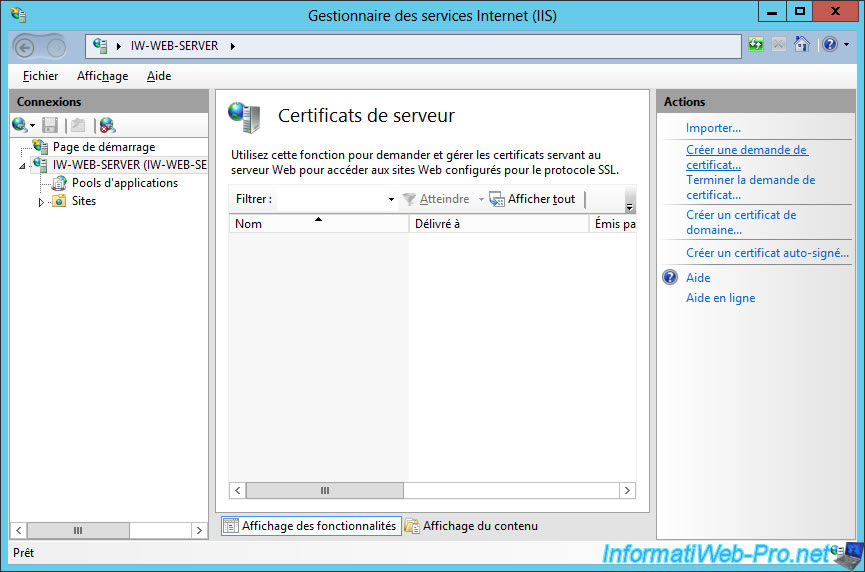The width and height of the screenshot is (865, 572).
Task: Select IW-WEB-SERVER node in Connexions tree
Action: (130, 165)
